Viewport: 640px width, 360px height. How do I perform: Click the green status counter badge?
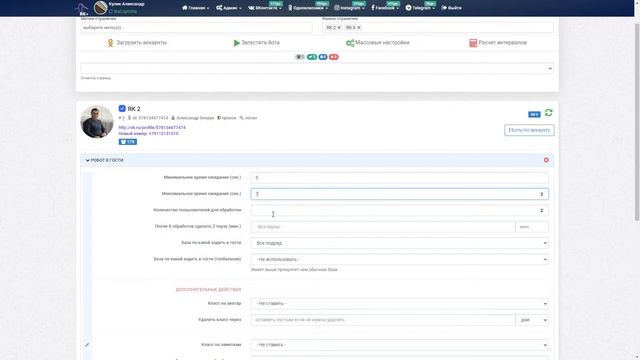(x=312, y=57)
